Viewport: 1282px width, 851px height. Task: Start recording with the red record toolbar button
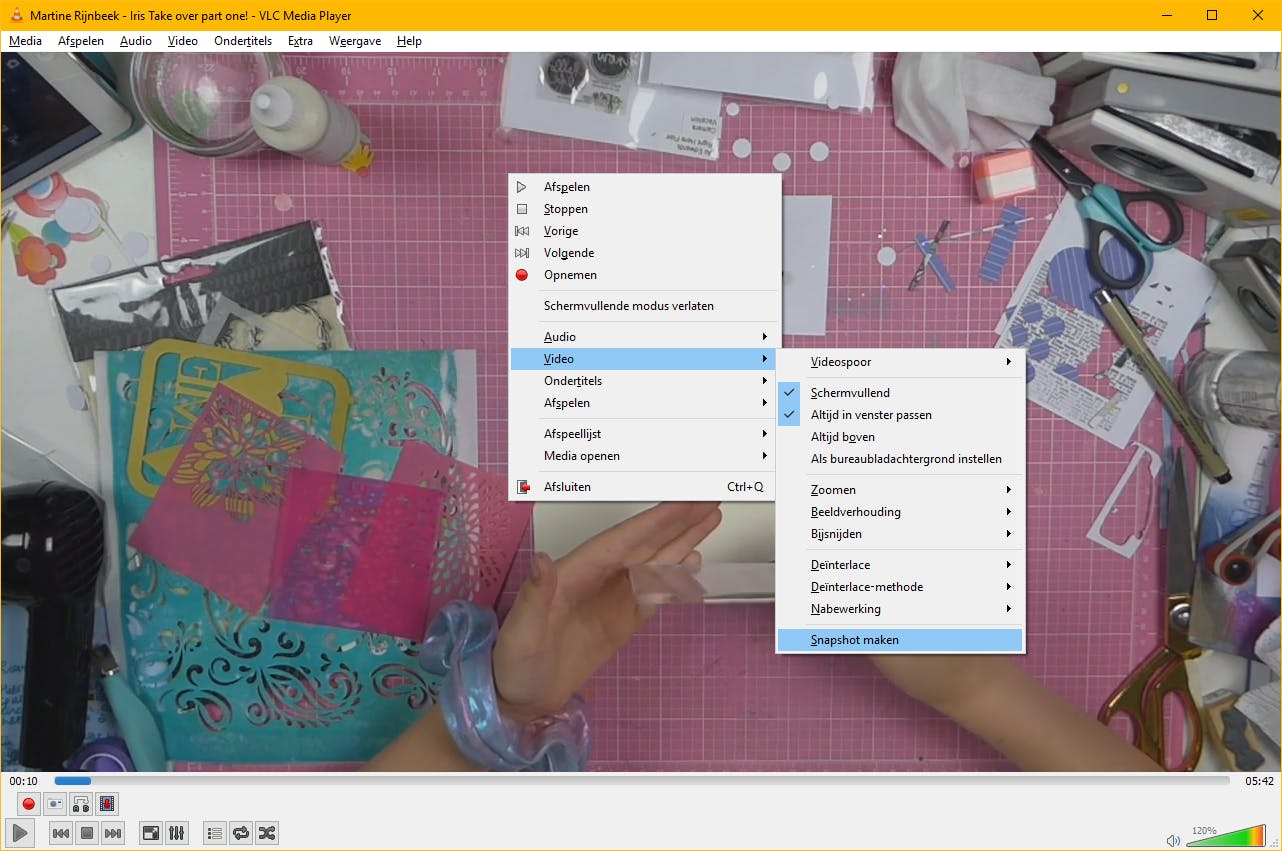[x=29, y=803]
